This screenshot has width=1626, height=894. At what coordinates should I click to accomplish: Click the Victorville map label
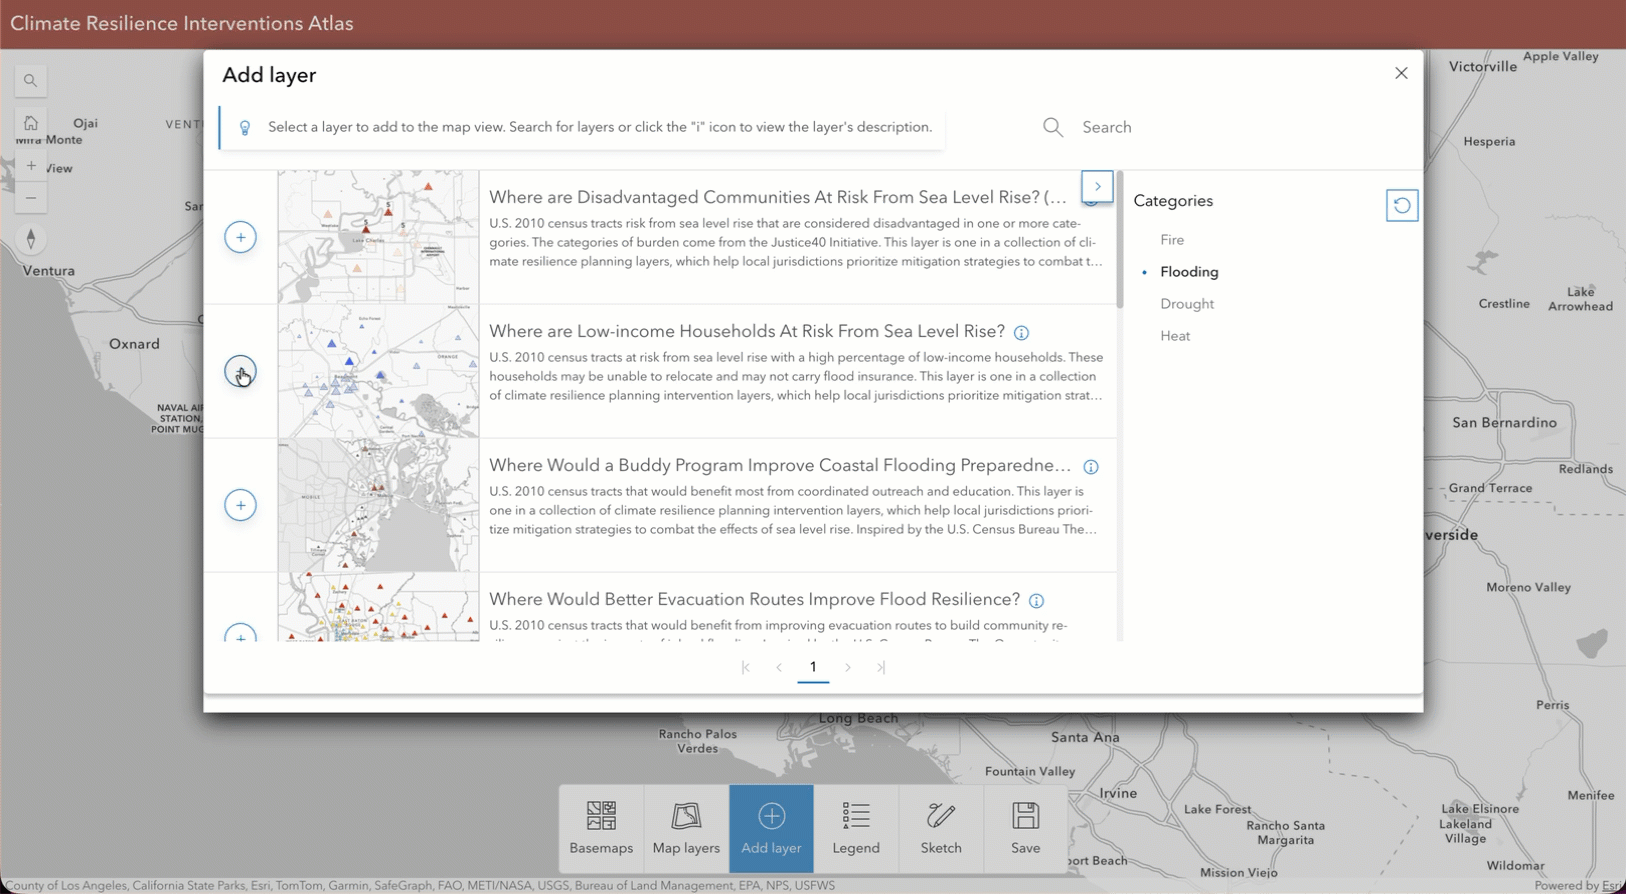pyautogui.click(x=1483, y=66)
